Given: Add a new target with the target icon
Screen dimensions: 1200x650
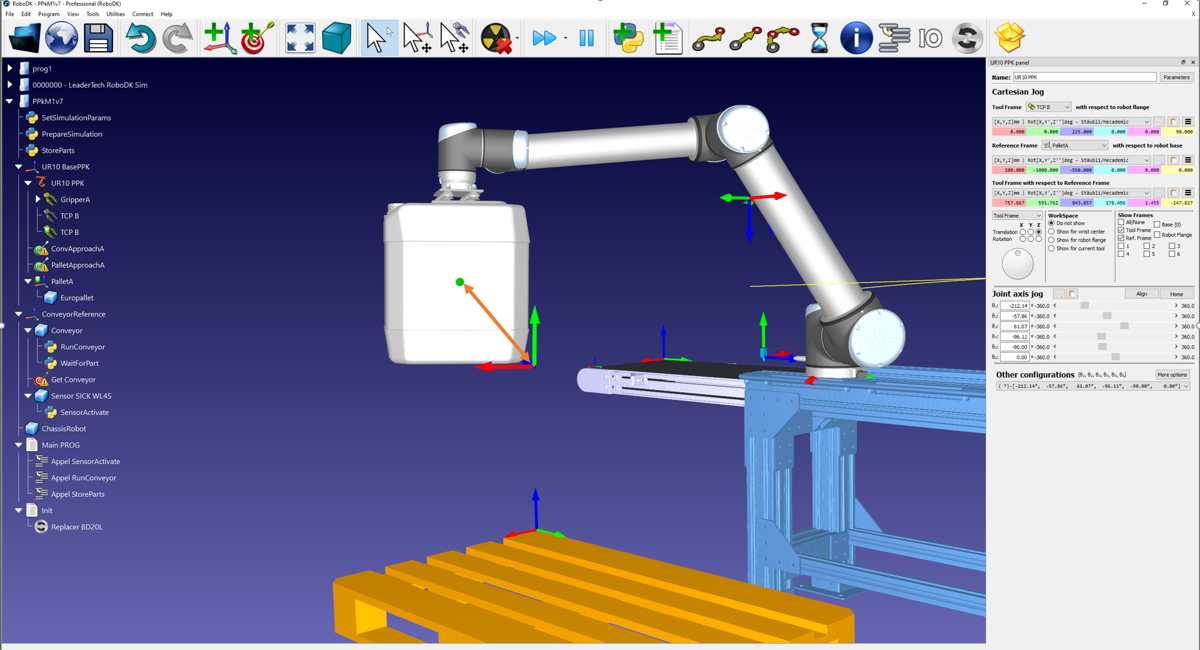Looking at the screenshot, I should coord(257,39).
